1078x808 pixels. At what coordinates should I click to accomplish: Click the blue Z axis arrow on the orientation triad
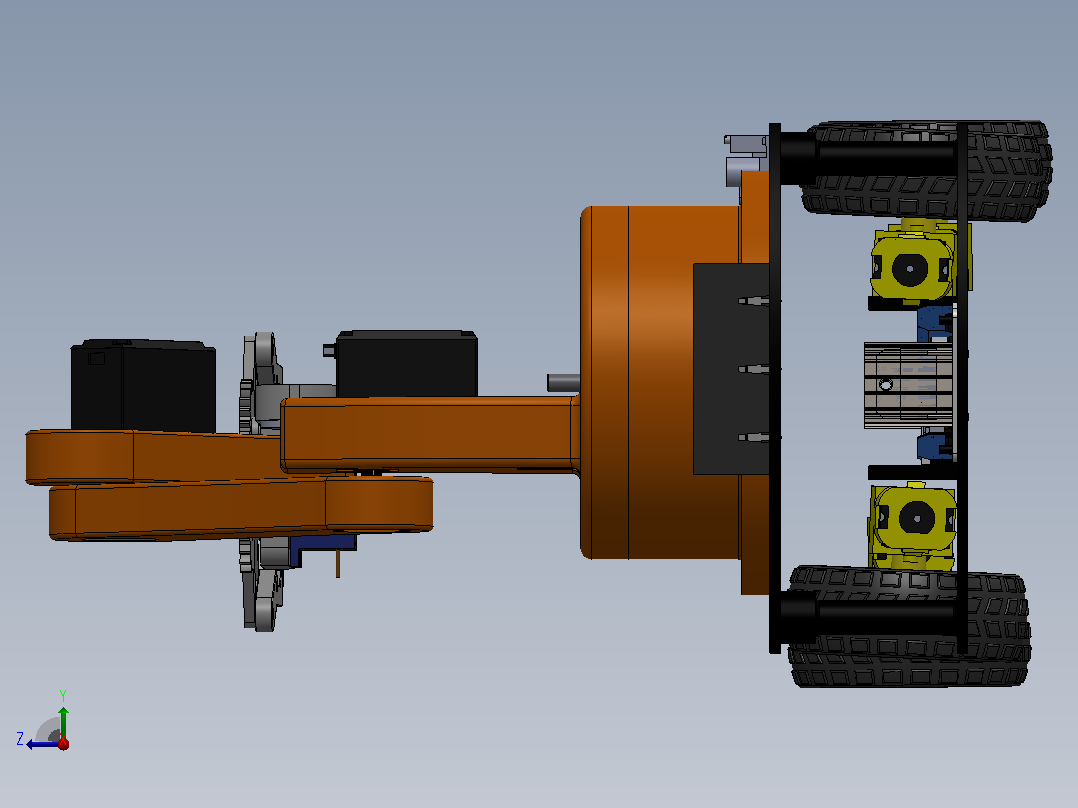click(x=41, y=744)
